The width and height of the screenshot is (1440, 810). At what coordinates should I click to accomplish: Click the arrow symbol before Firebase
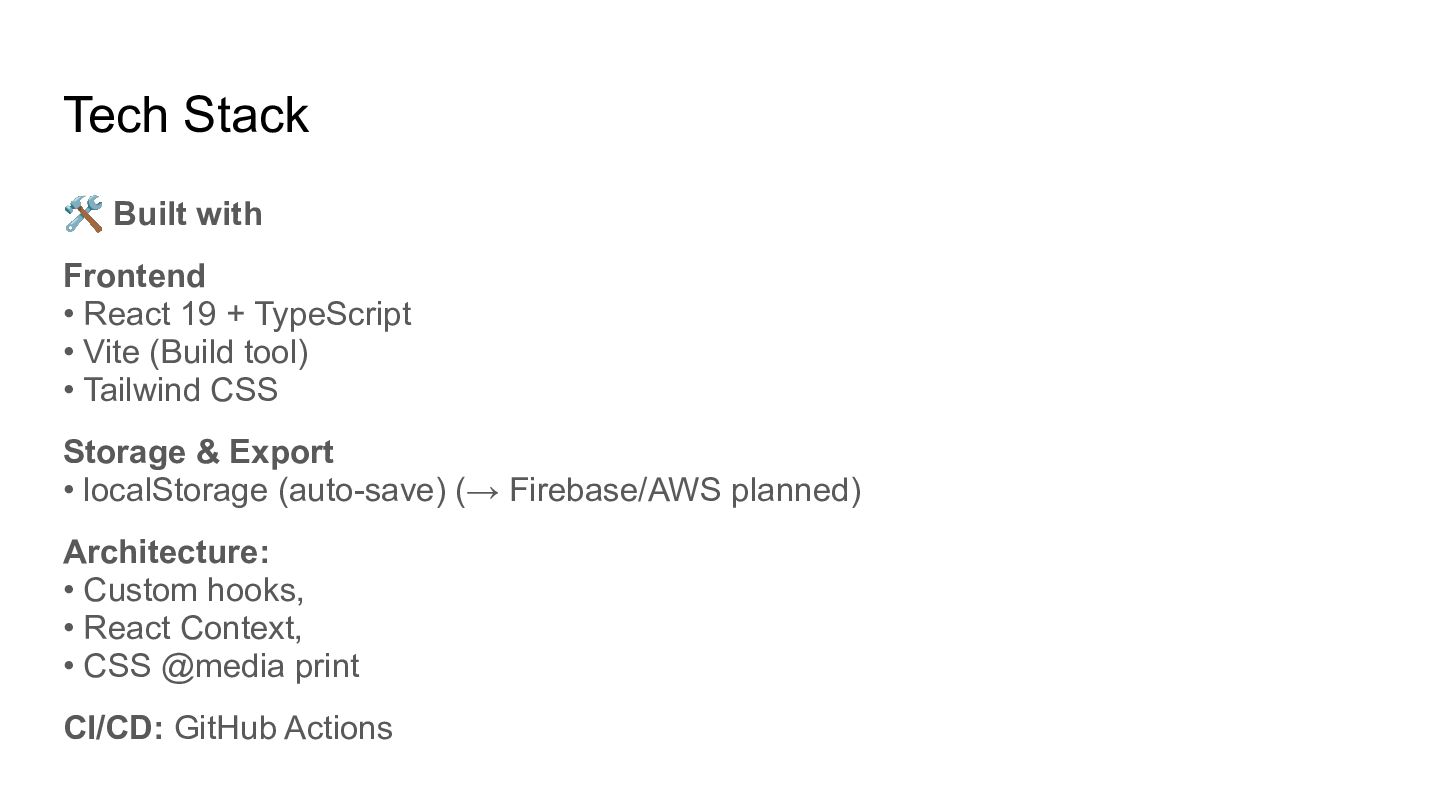click(x=484, y=491)
